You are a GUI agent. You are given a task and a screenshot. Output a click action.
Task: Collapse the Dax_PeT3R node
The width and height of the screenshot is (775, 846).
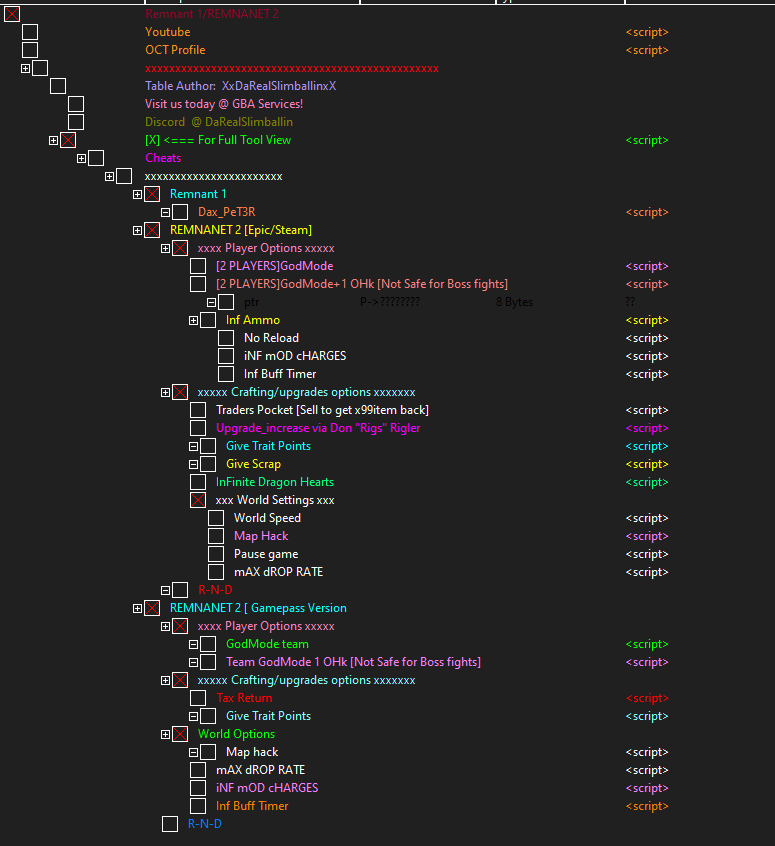[x=166, y=213]
